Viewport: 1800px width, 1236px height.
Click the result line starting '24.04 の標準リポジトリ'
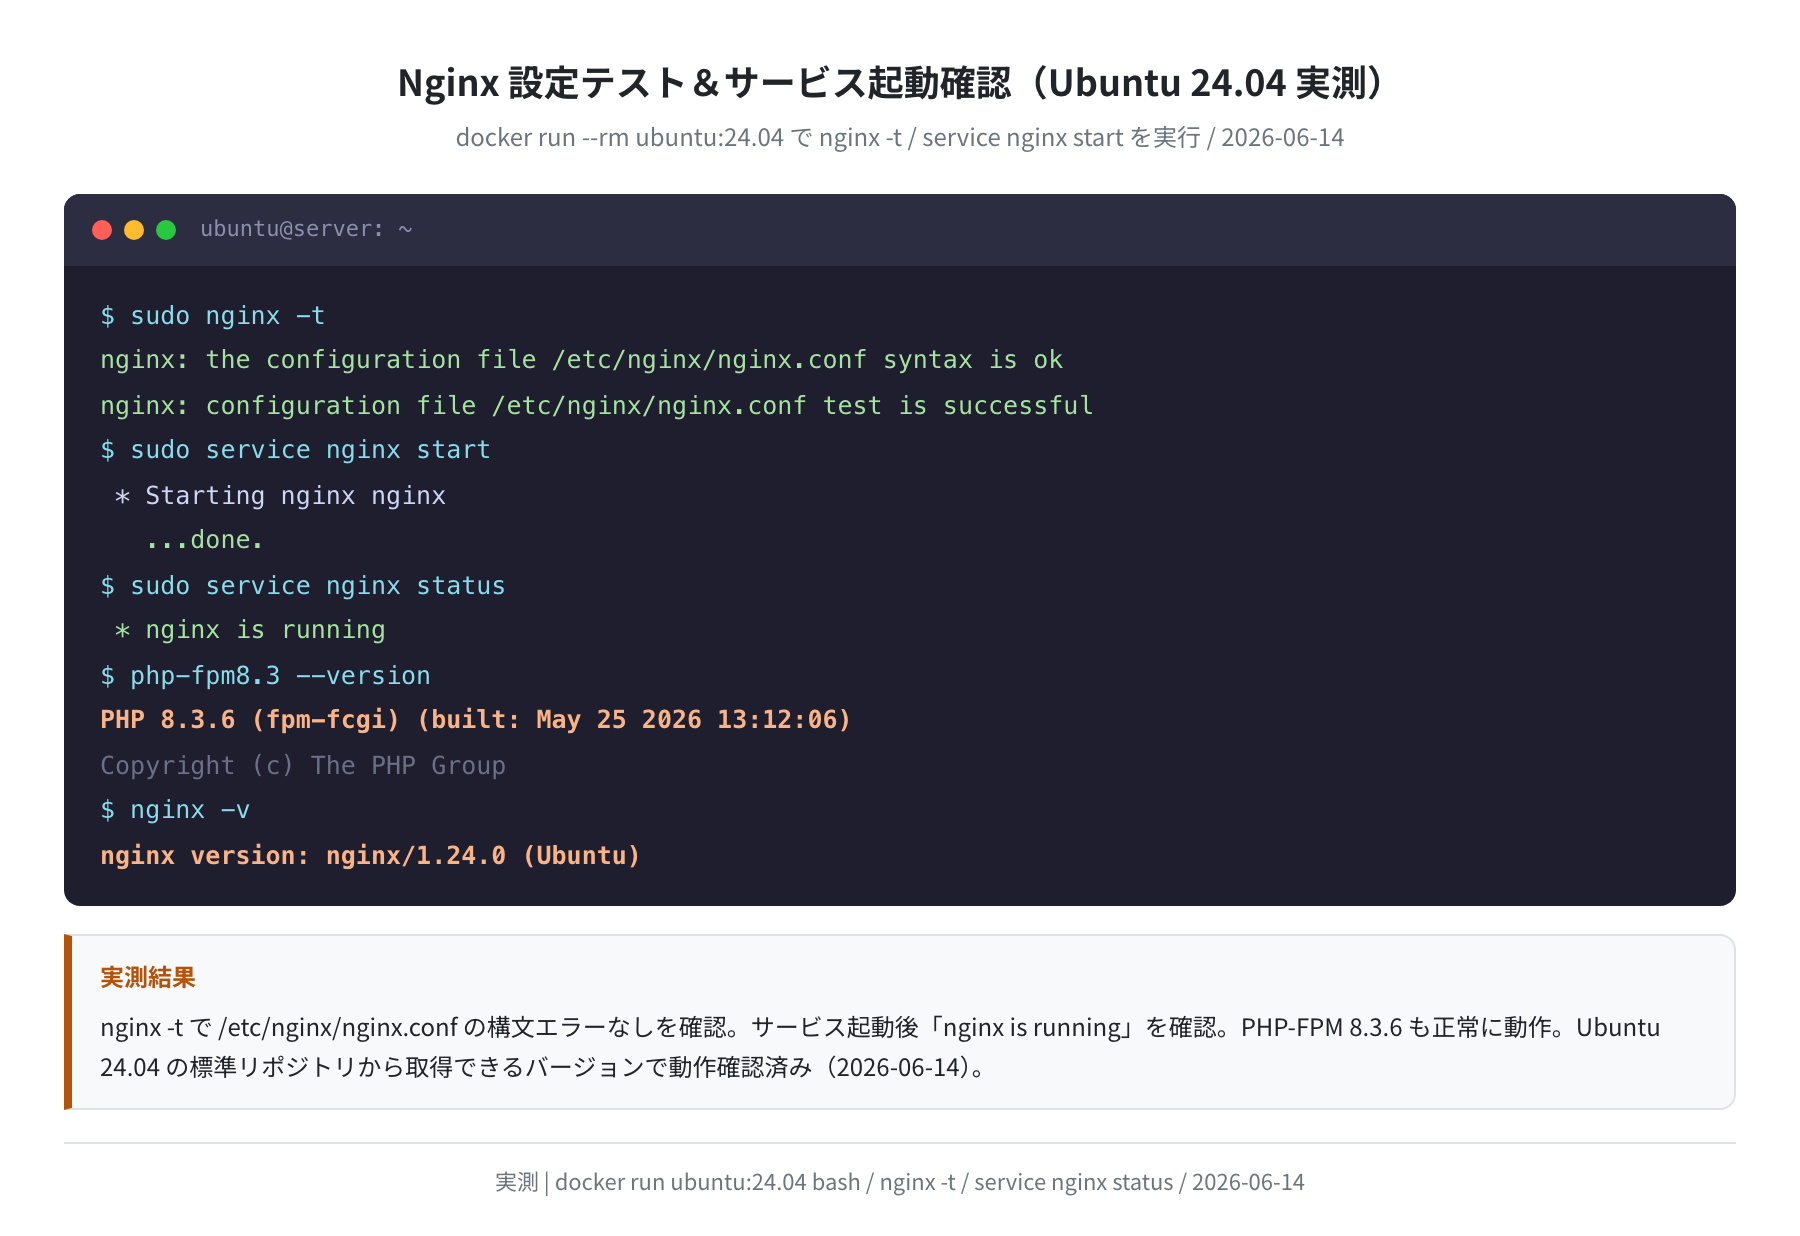coord(545,1067)
